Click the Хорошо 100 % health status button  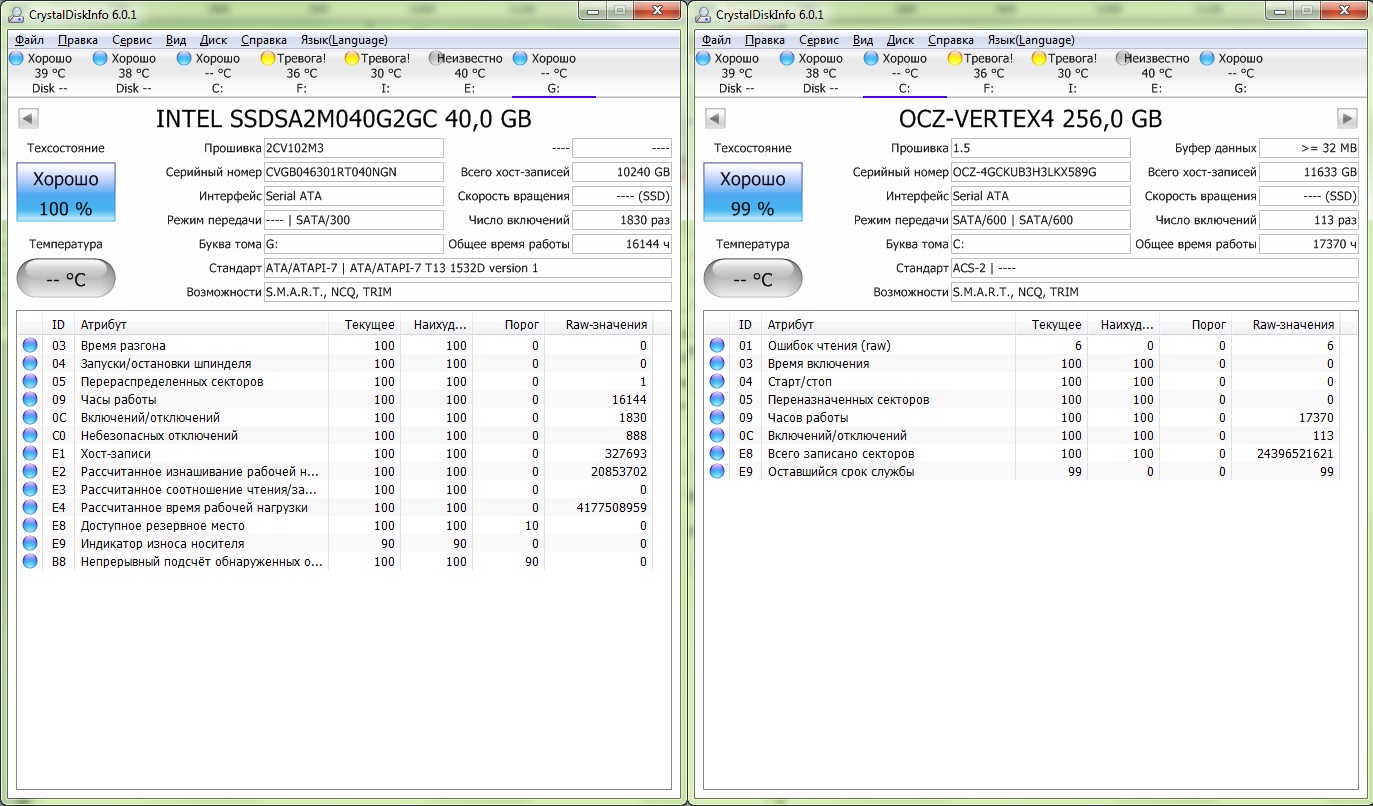pyautogui.click(x=66, y=193)
